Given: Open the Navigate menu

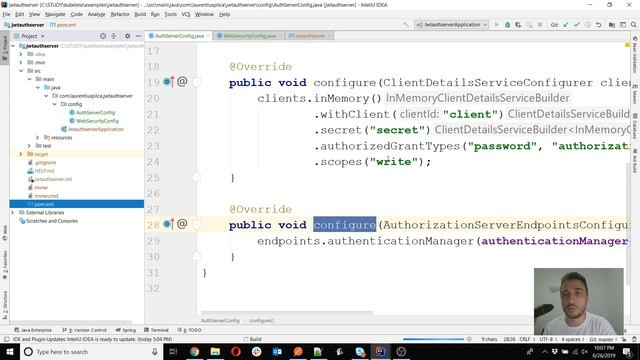Looking at the screenshot, I should pos(55,14).
